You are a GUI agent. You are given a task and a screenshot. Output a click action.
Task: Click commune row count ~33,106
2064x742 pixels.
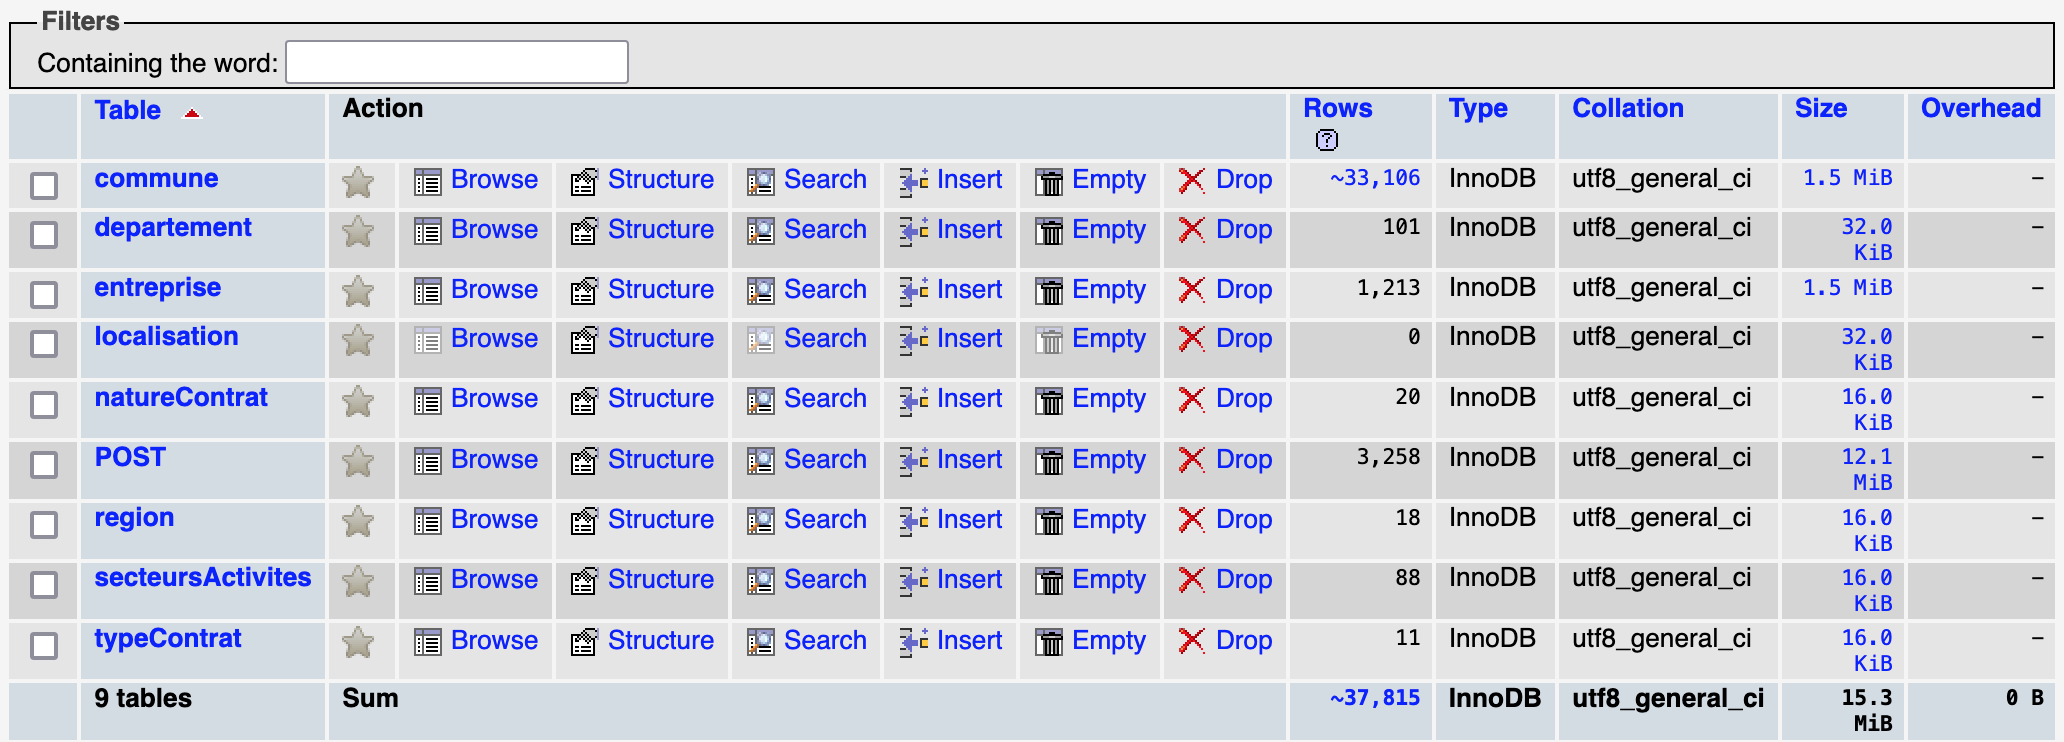[x=1375, y=178]
